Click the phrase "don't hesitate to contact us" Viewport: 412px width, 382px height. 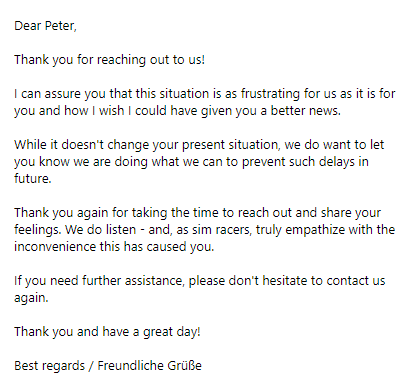click(307, 281)
